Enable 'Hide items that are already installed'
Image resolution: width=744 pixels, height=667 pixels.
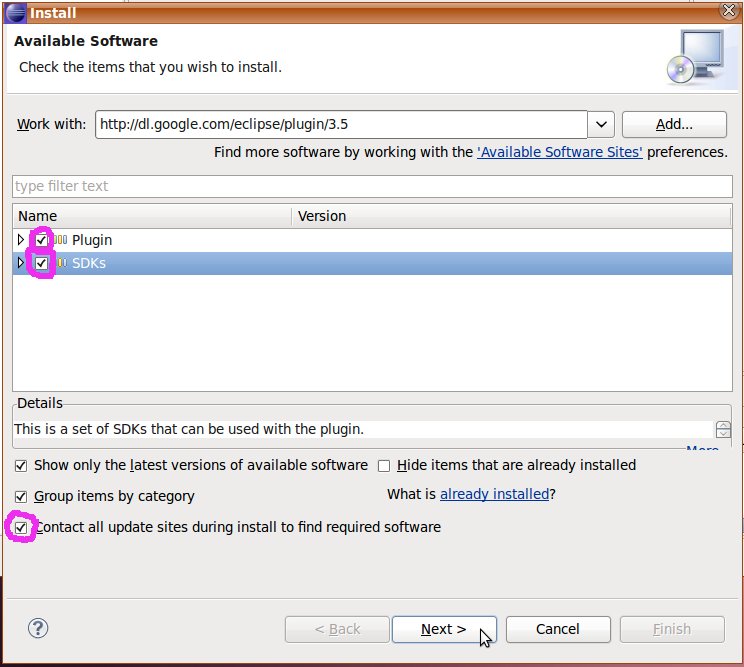[x=384, y=466]
